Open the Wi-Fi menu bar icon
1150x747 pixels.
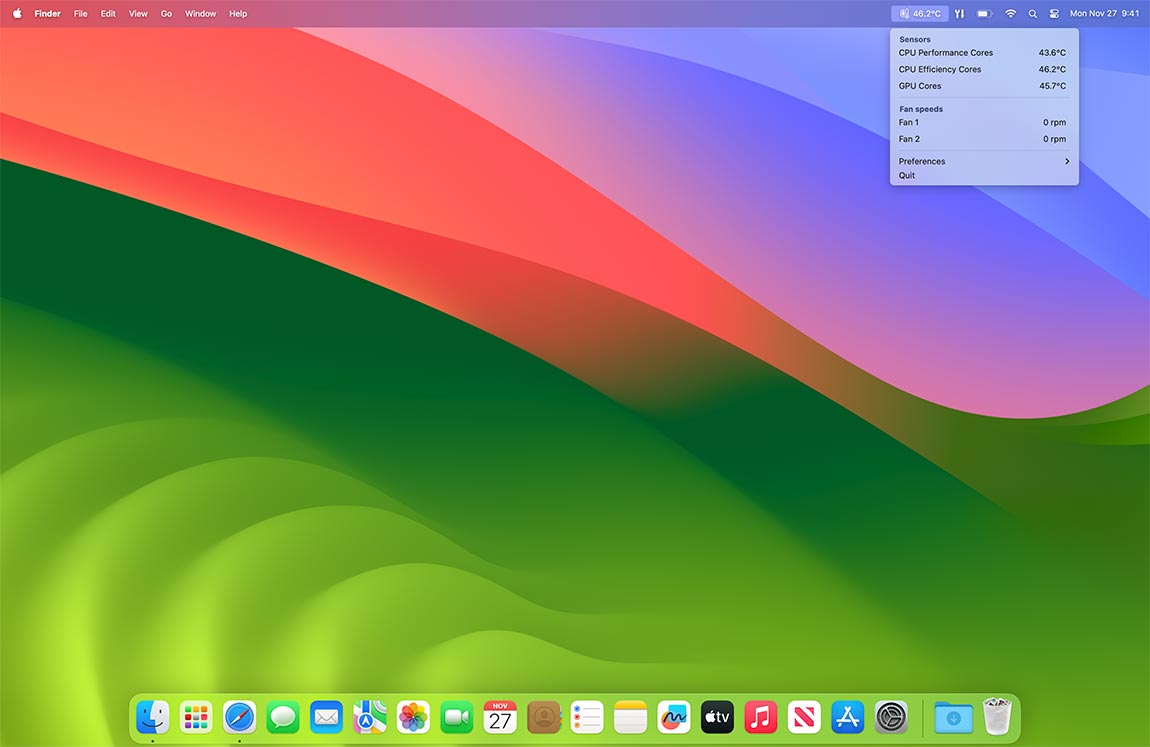coord(1010,13)
